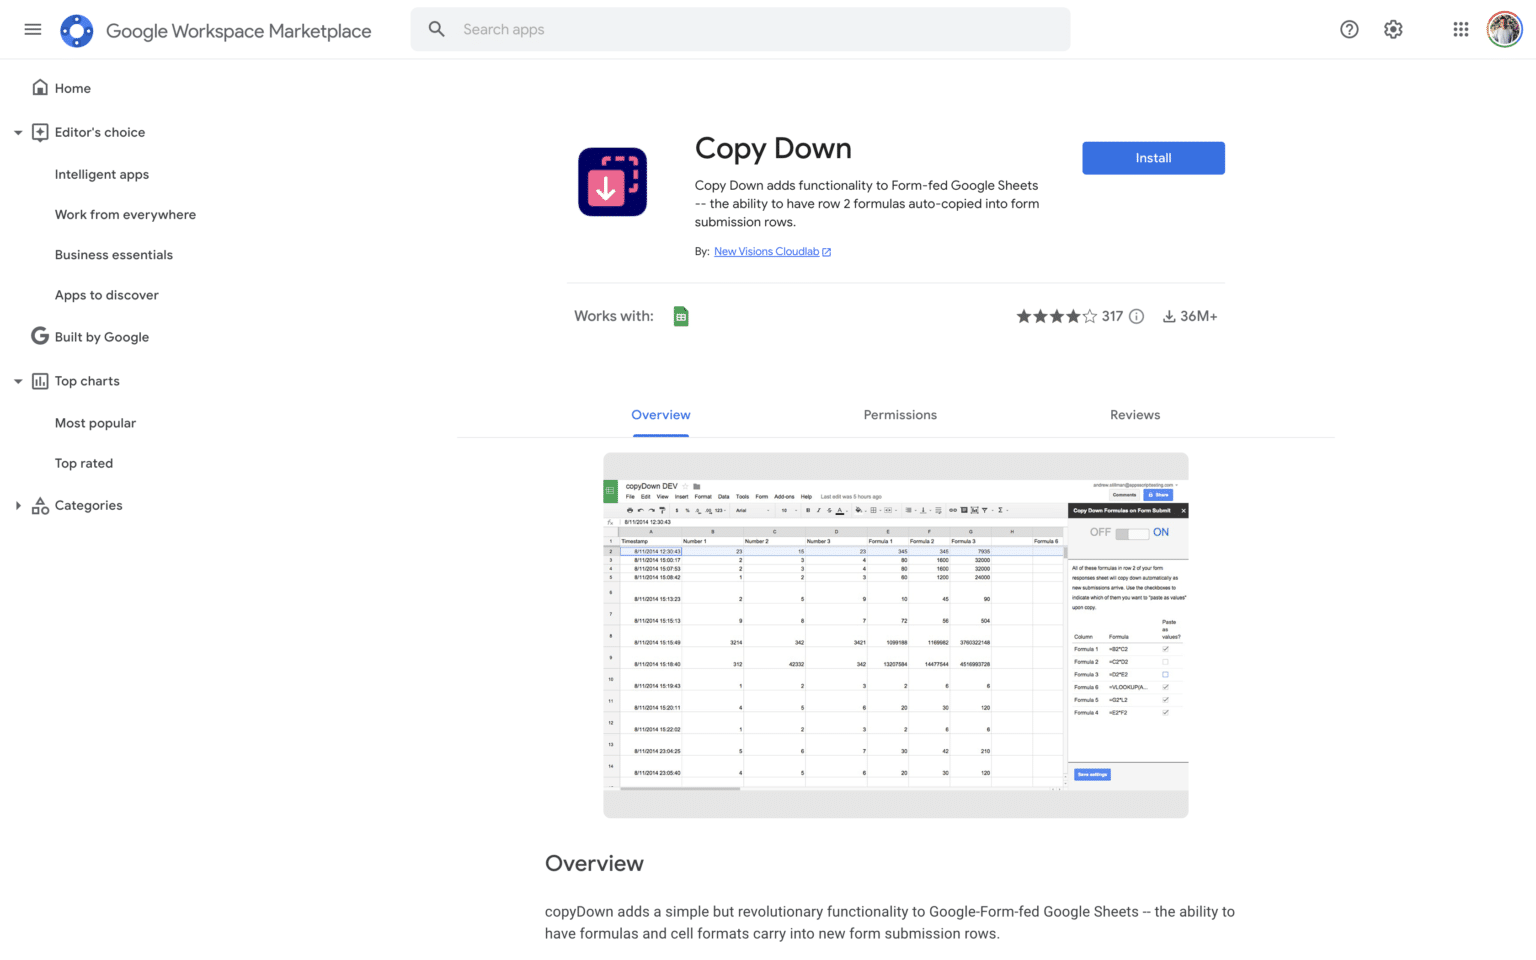The image size is (1536, 960).
Task: Switch to the Permissions tab
Action: (x=899, y=414)
